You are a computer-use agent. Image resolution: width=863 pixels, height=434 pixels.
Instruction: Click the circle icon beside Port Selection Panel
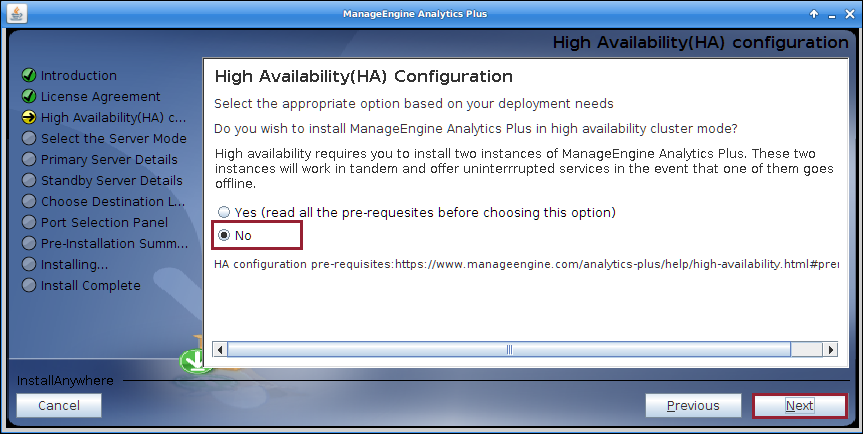[29, 222]
